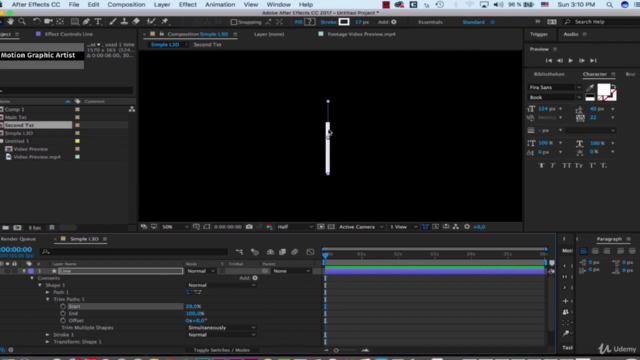This screenshot has height=360, width=640.
Task: Toggle Superscript in Character panel
Action: 592,165
